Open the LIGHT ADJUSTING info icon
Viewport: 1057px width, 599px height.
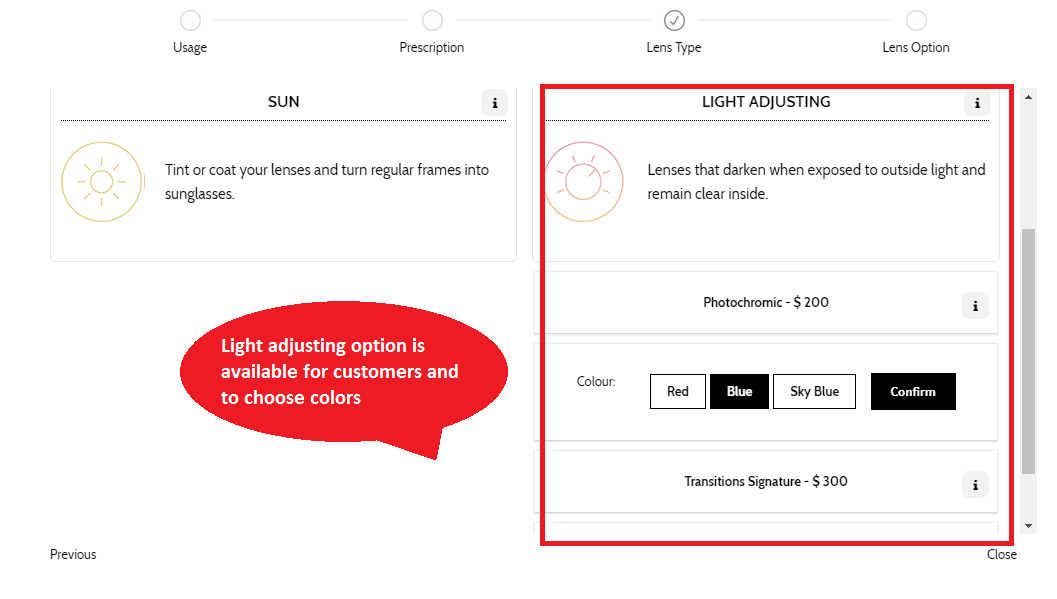pyautogui.click(x=977, y=102)
